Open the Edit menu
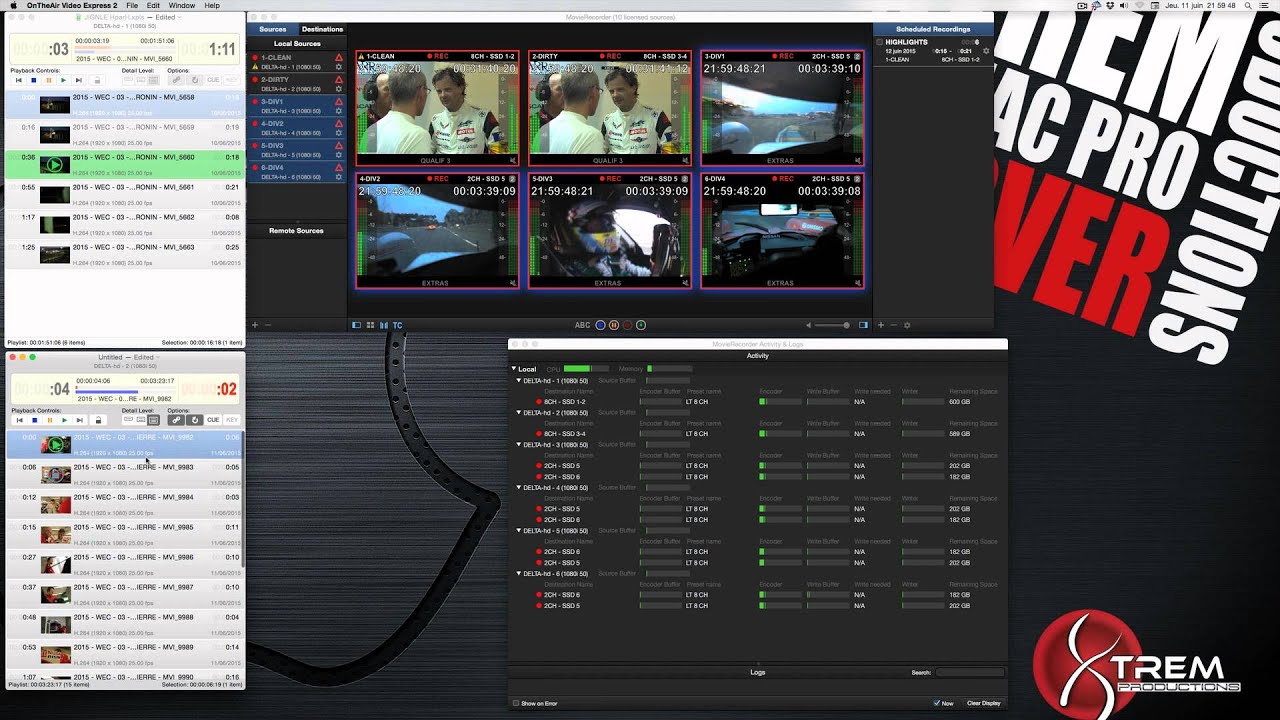Screen dimensions: 1280x720 click(153, 6)
